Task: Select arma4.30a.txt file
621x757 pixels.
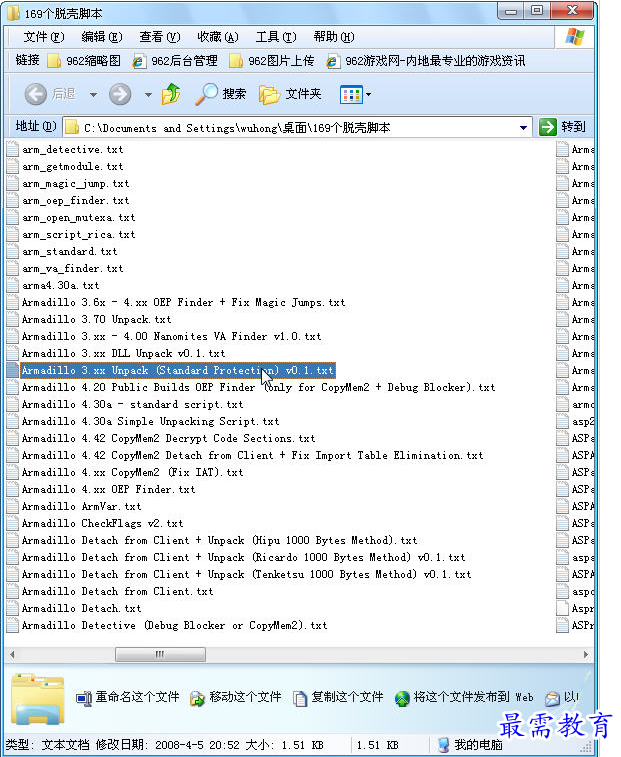Action: click(60, 285)
